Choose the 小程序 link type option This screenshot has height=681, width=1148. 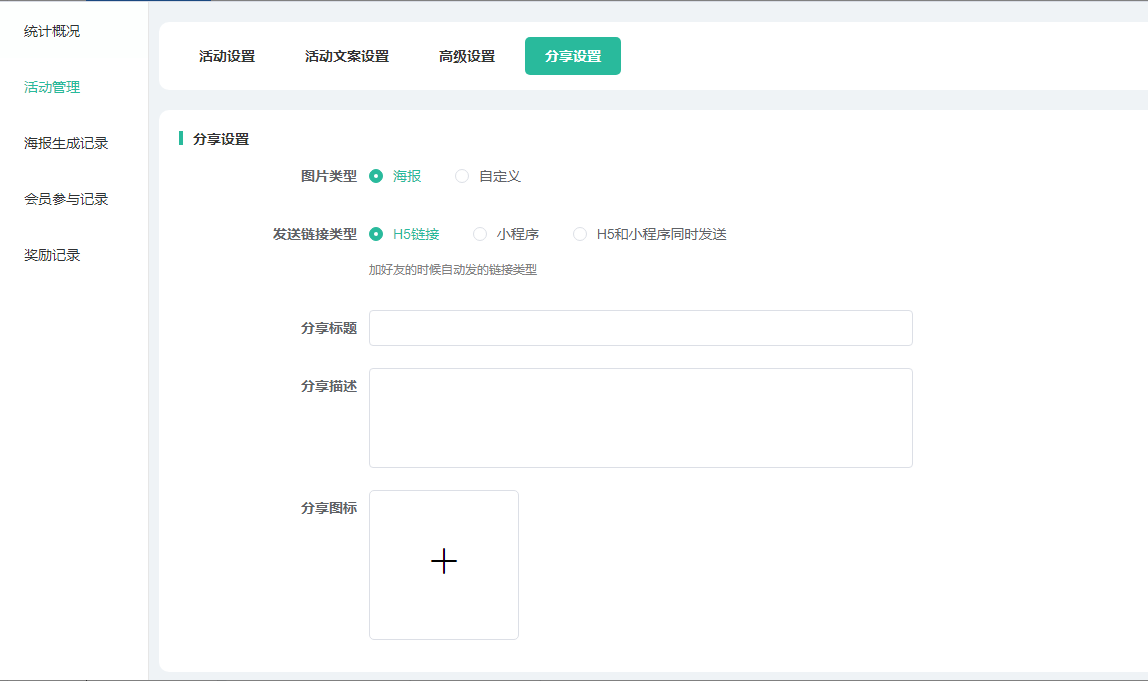[x=480, y=234]
